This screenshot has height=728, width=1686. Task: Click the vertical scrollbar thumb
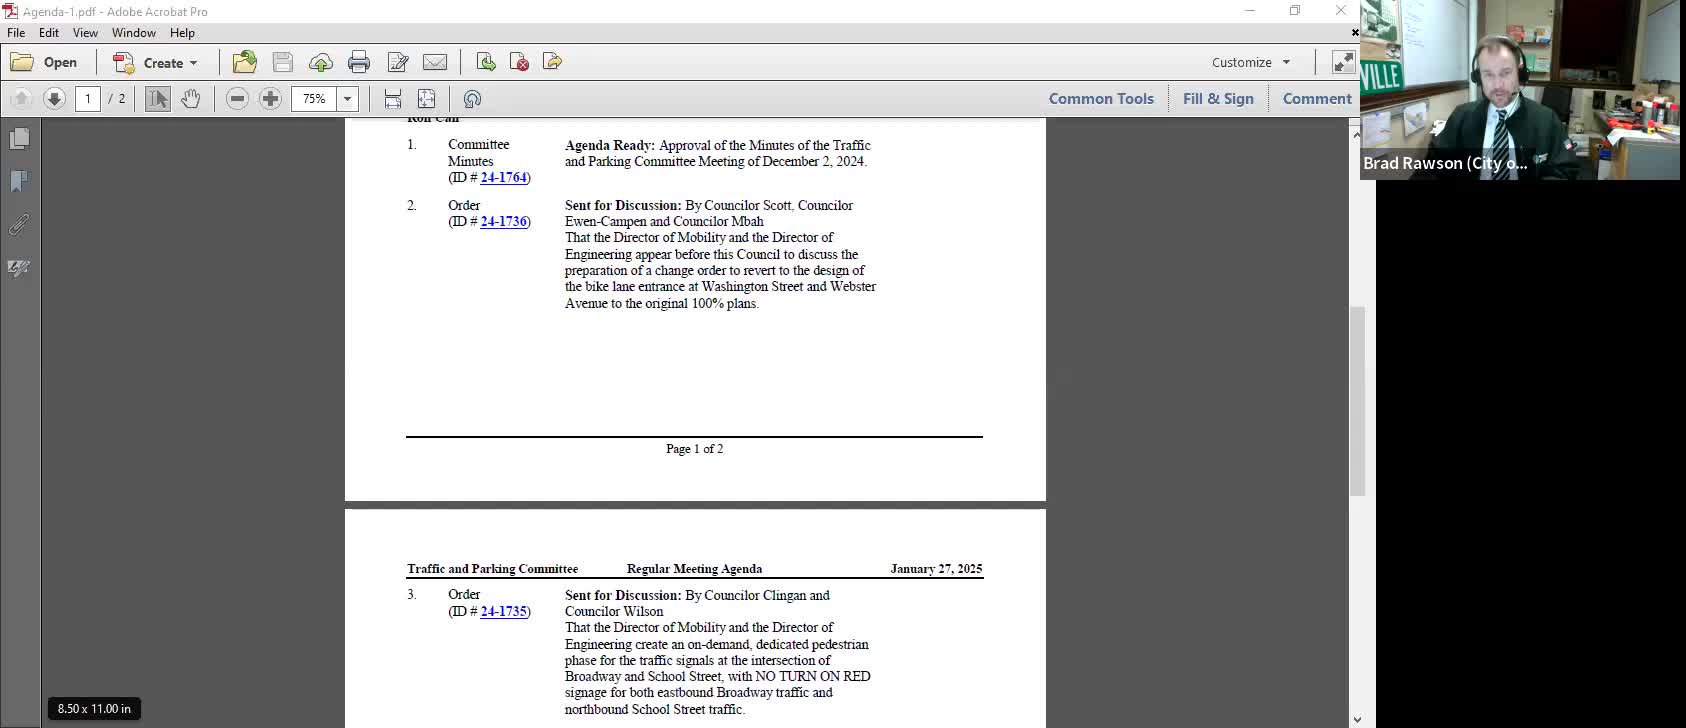(1357, 400)
